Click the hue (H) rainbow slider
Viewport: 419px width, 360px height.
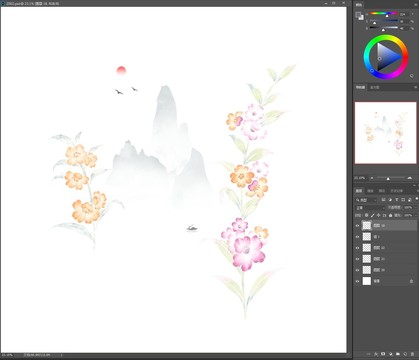[384, 13]
